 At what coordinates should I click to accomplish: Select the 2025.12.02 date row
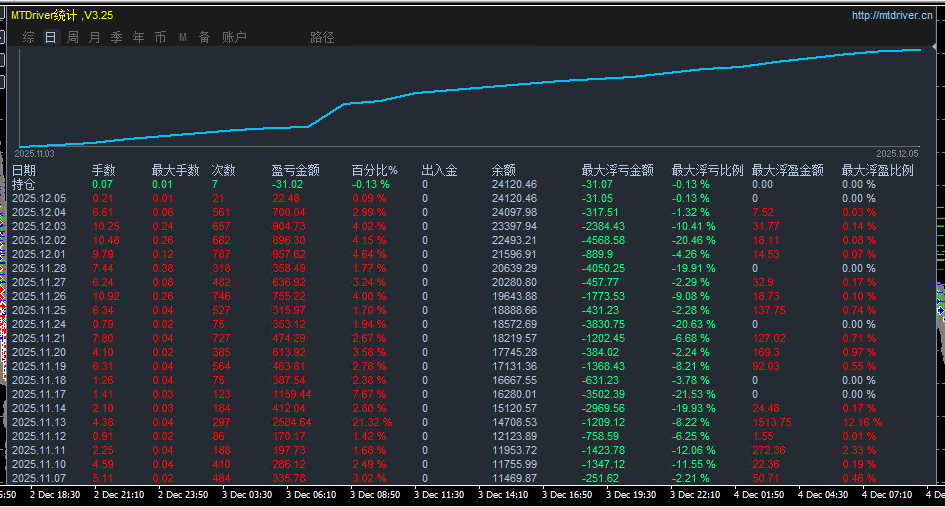click(x=39, y=240)
